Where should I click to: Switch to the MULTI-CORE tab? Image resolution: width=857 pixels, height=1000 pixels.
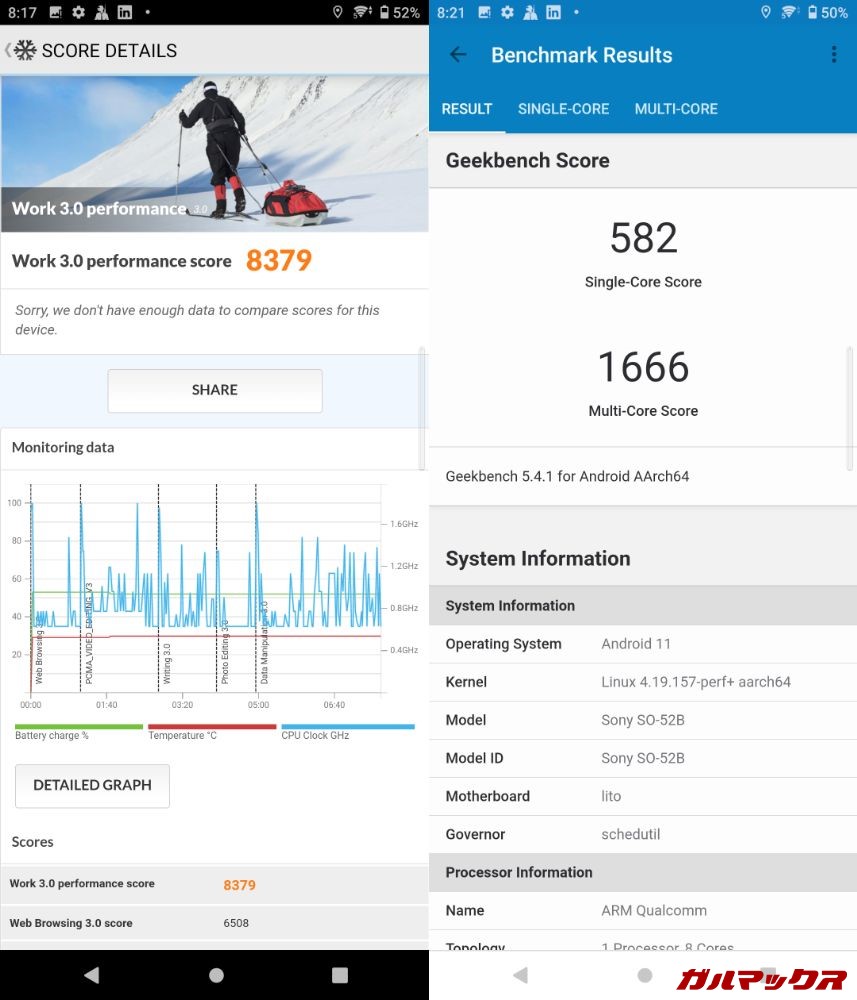pos(676,109)
